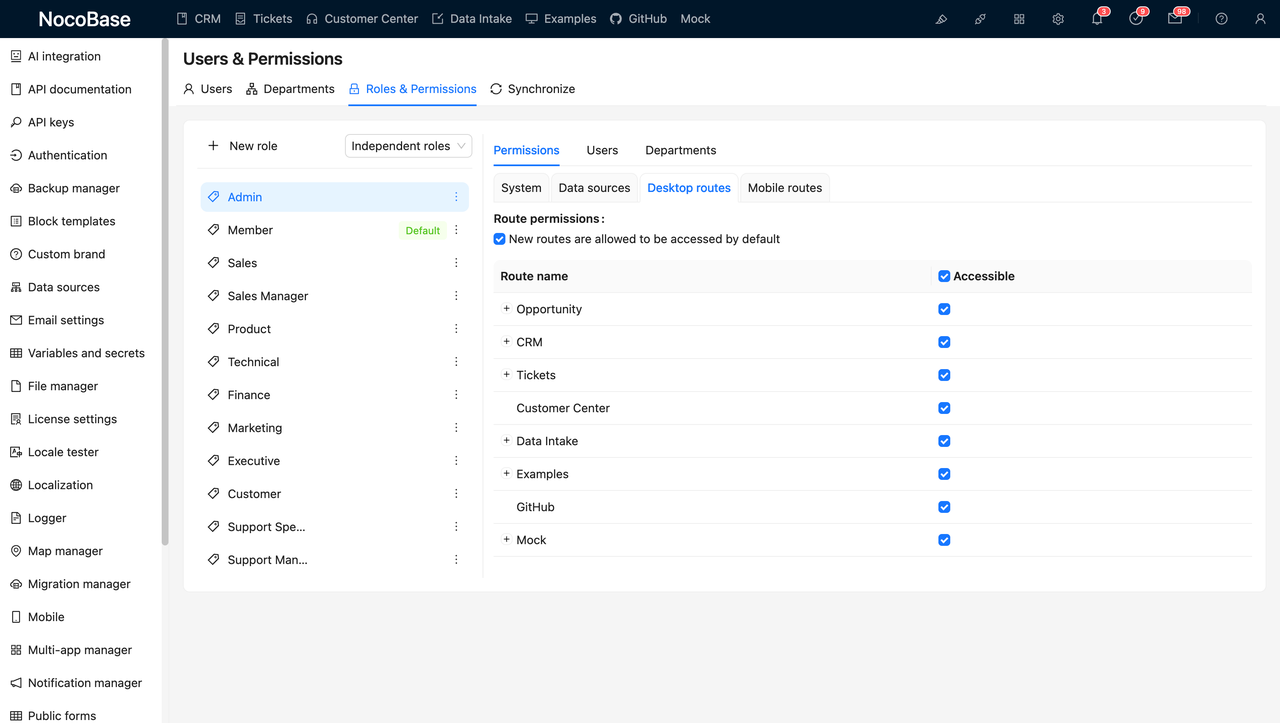Switch to the Mobile routes tab
Viewport: 1280px width, 723px height.
tap(784, 187)
